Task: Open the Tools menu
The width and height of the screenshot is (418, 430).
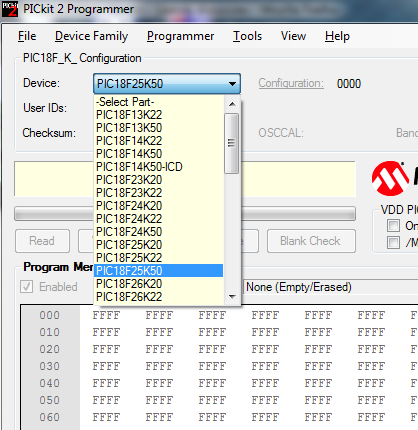Action: [247, 36]
